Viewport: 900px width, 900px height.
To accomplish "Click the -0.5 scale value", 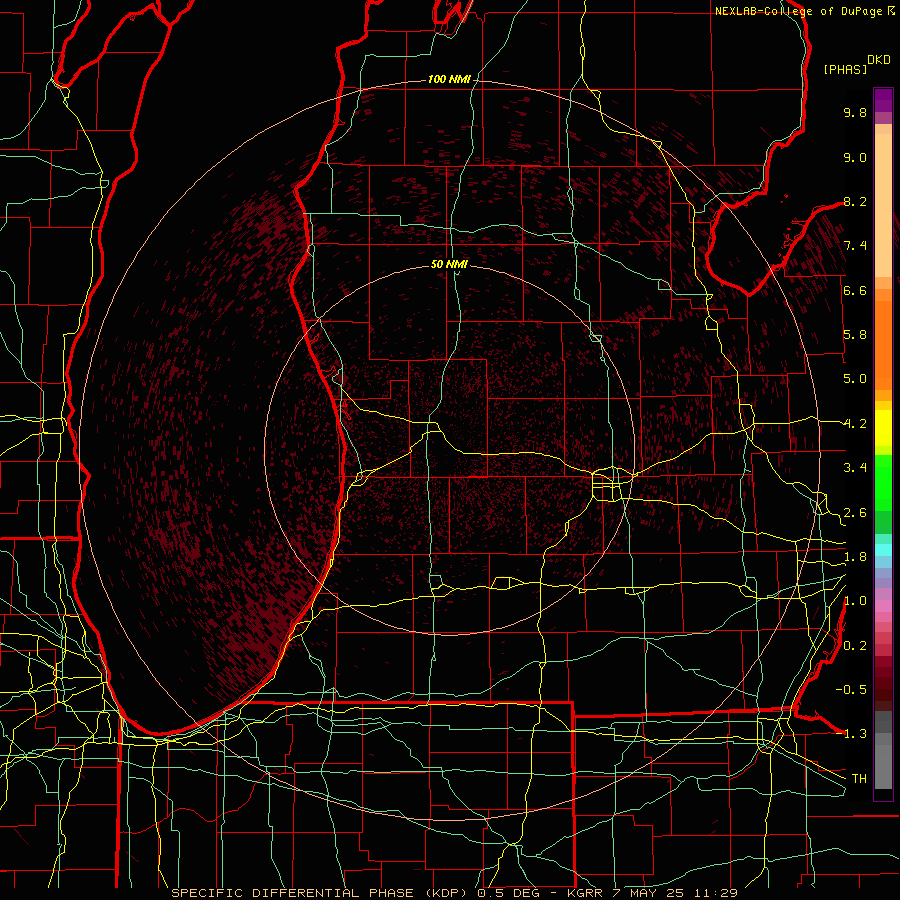I will point(851,690).
